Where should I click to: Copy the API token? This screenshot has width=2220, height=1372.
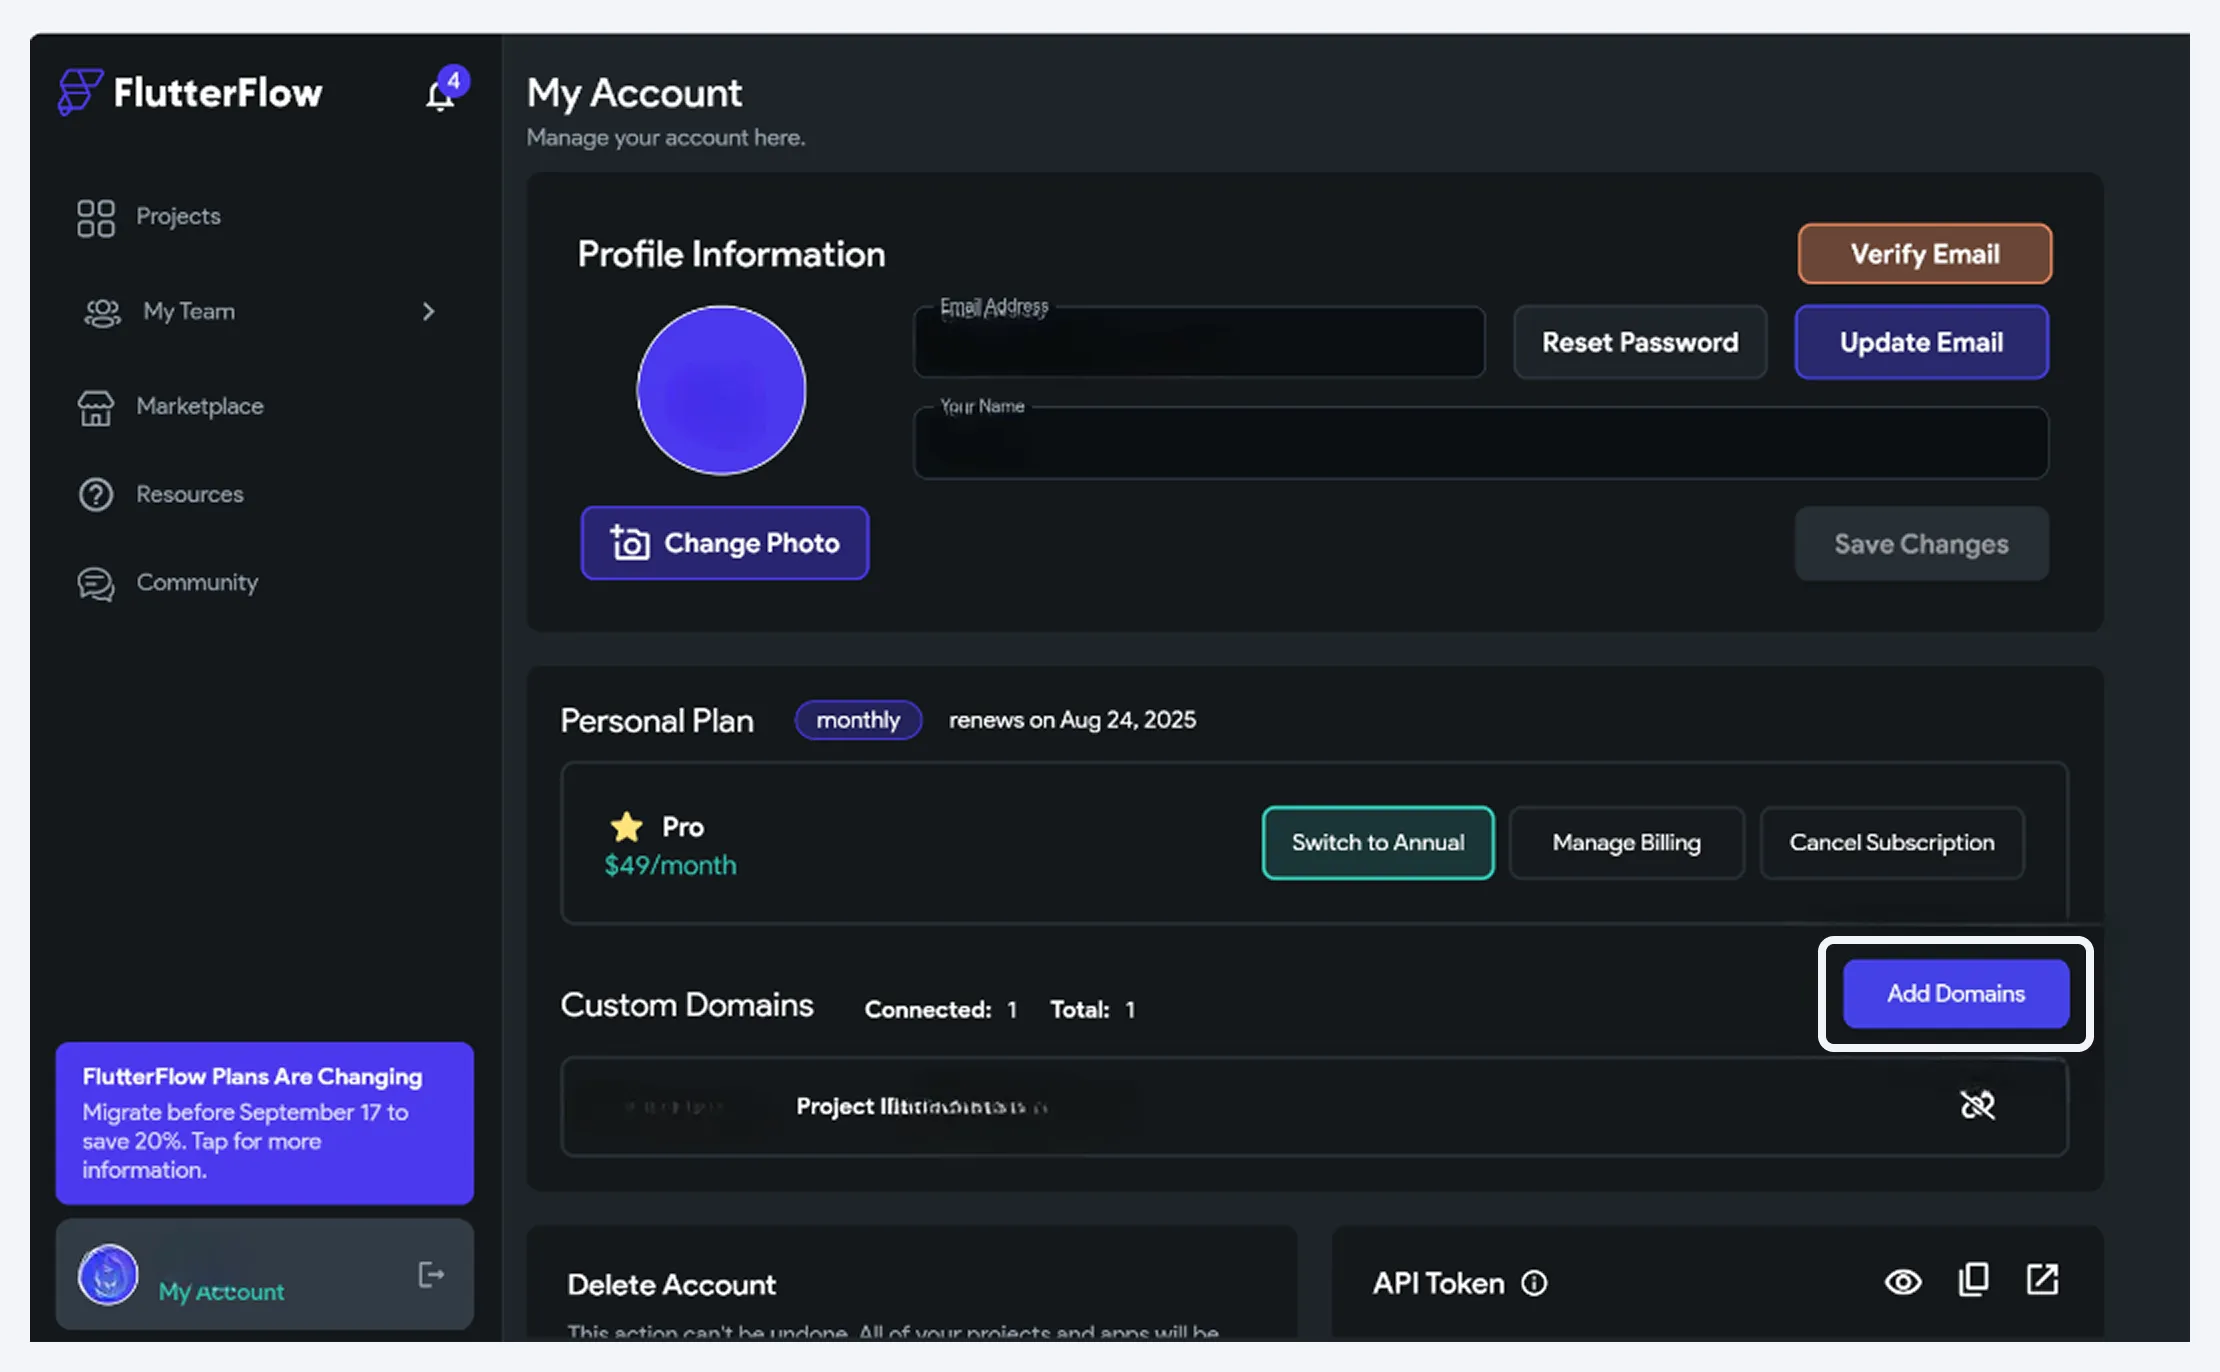pyautogui.click(x=1973, y=1280)
